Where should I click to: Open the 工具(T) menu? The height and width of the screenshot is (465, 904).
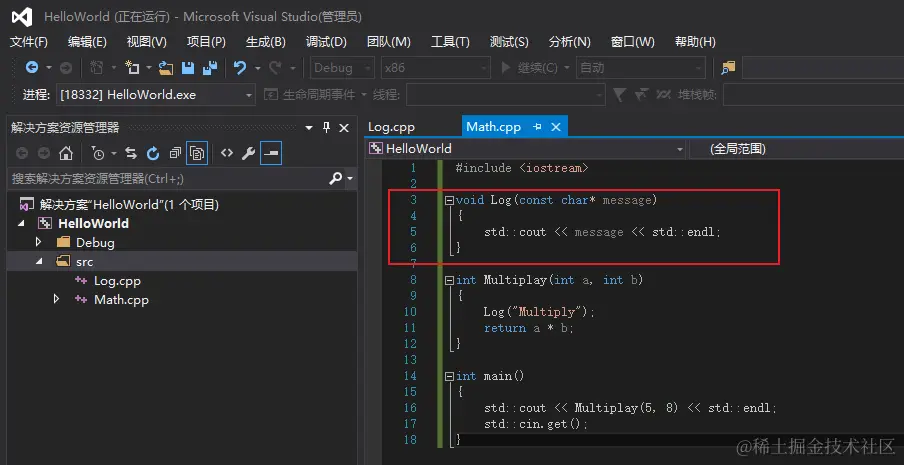tap(450, 42)
